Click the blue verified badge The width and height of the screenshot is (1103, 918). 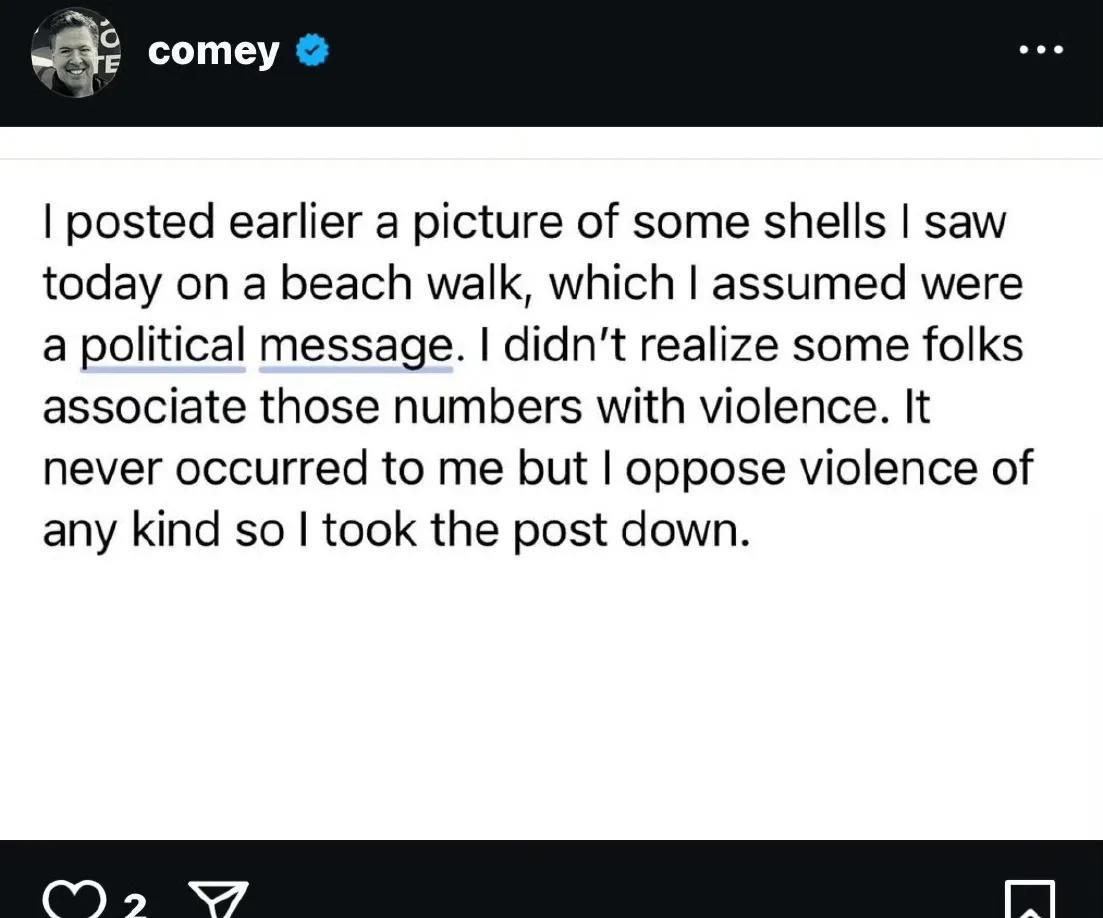[x=312, y=51]
